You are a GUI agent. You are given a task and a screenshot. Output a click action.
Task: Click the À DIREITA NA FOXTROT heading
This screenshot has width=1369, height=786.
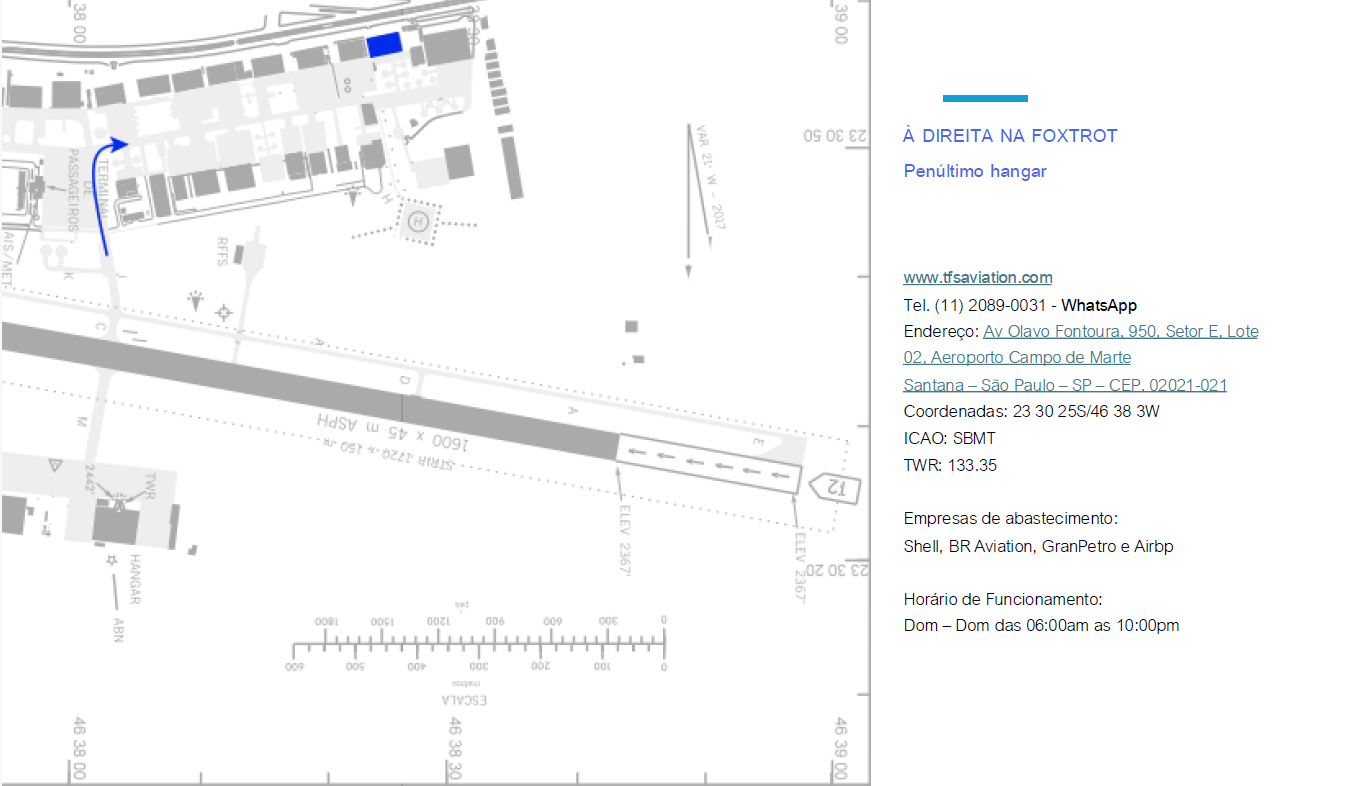point(1009,136)
